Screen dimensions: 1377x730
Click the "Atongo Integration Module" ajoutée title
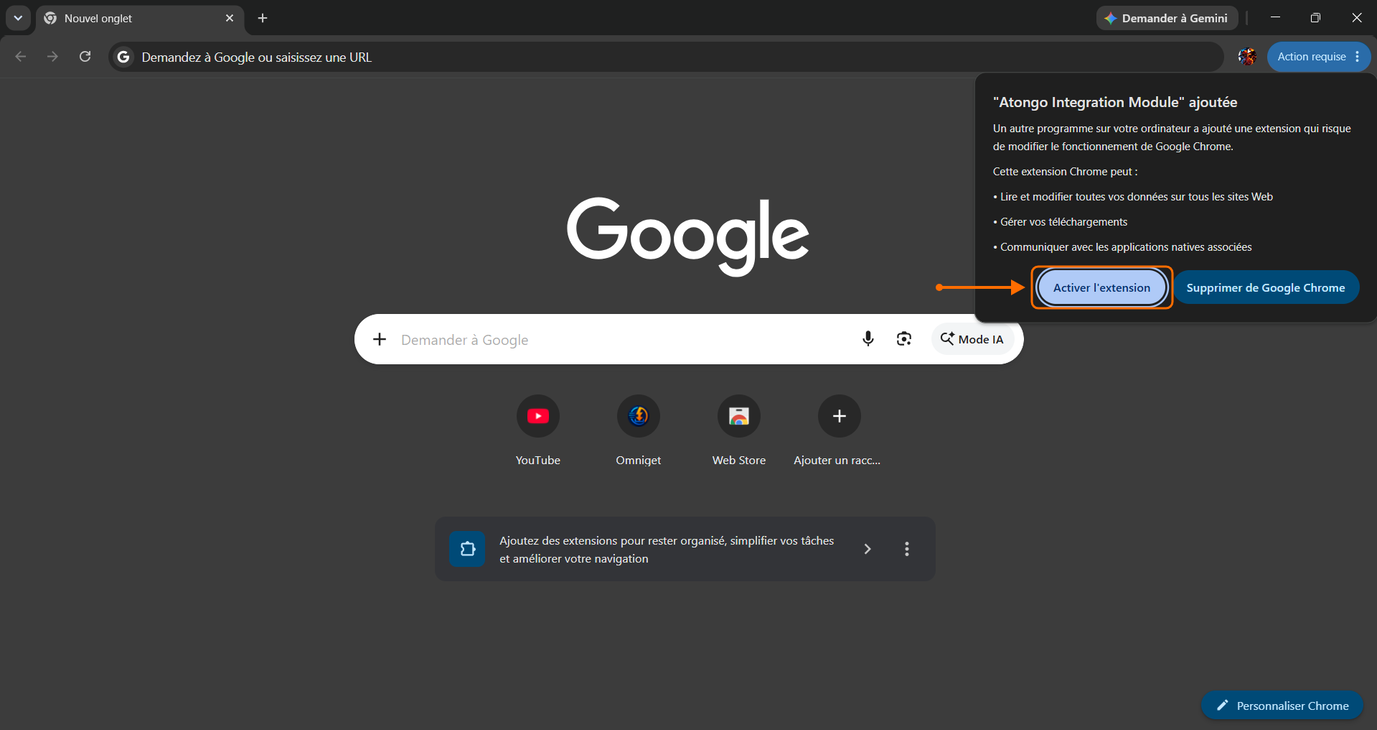(x=1115, y=102)
